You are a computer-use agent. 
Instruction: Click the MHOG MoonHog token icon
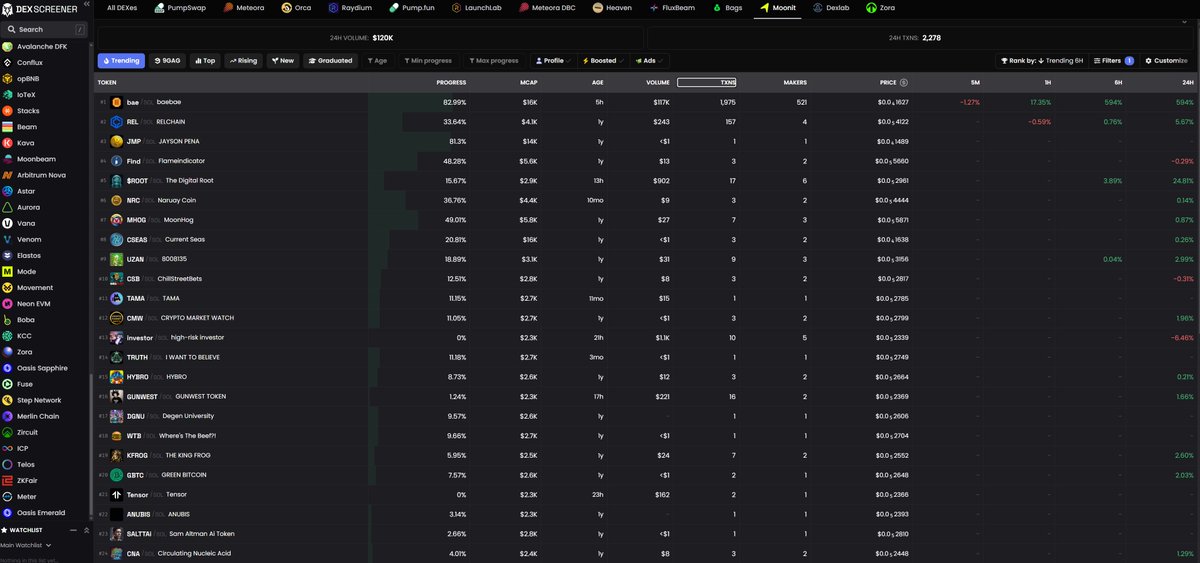click(x=117, y=219)
